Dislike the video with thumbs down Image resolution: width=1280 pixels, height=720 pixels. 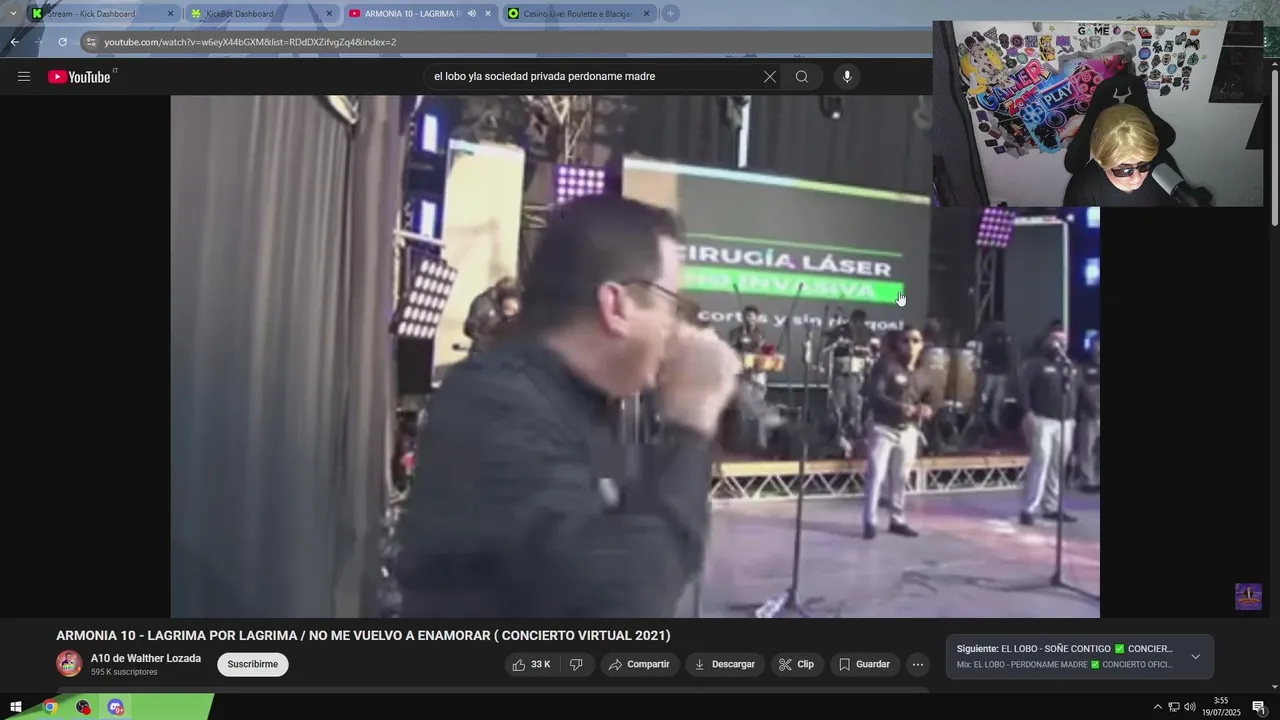[577, 664]
